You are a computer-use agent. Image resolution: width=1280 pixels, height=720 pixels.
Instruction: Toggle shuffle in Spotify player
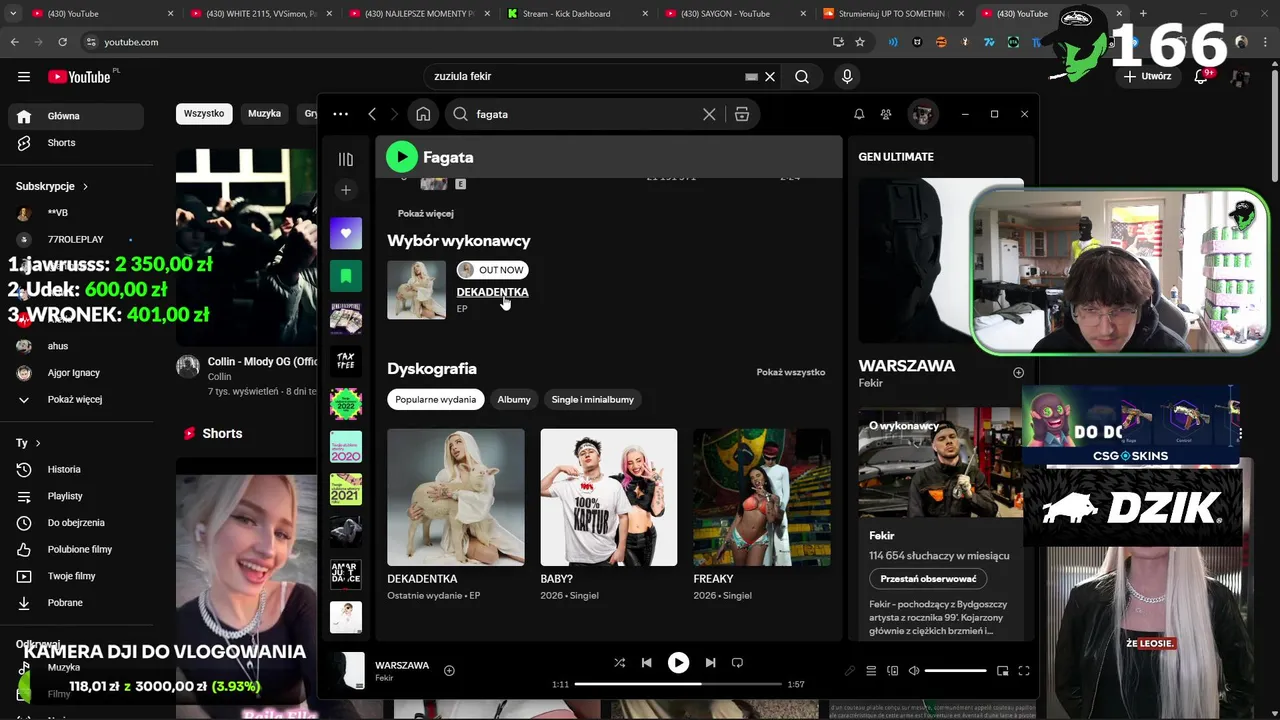pos(619,662)
